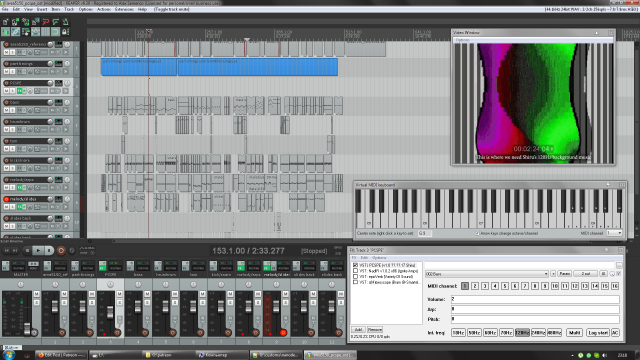The width and height of the screenshot is (640, 360).
Task: Toggle plugin bypass checkbox in FX window
Action: click(619, 273)
